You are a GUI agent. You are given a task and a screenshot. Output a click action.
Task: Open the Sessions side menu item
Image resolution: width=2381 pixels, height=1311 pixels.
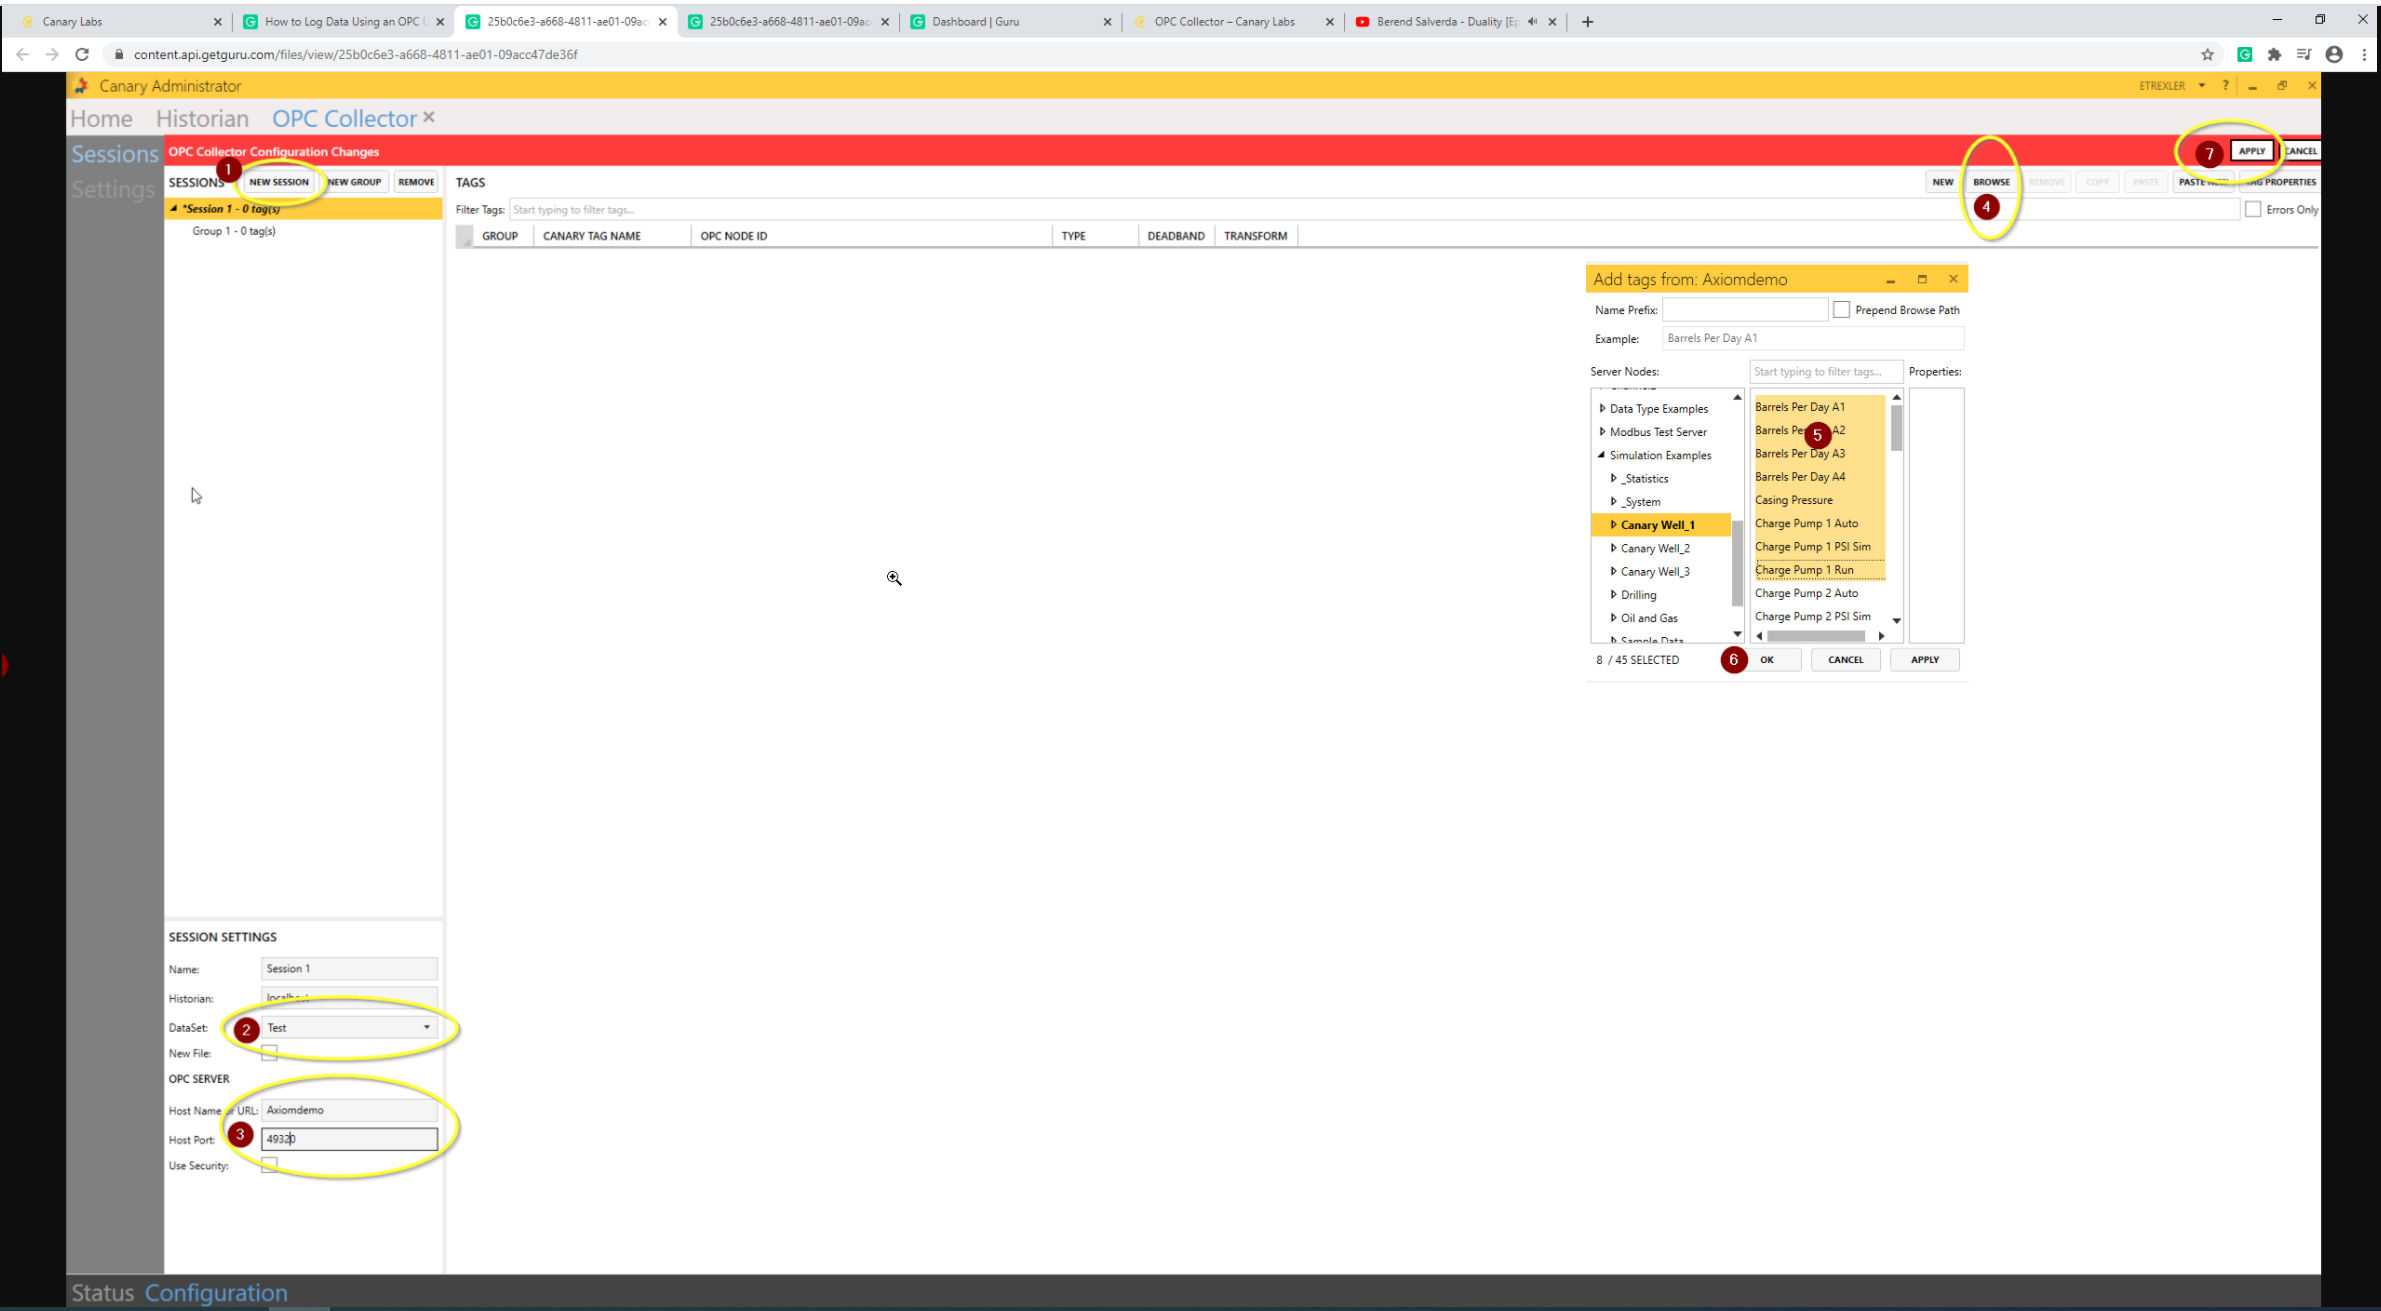[x=115, y=154]
